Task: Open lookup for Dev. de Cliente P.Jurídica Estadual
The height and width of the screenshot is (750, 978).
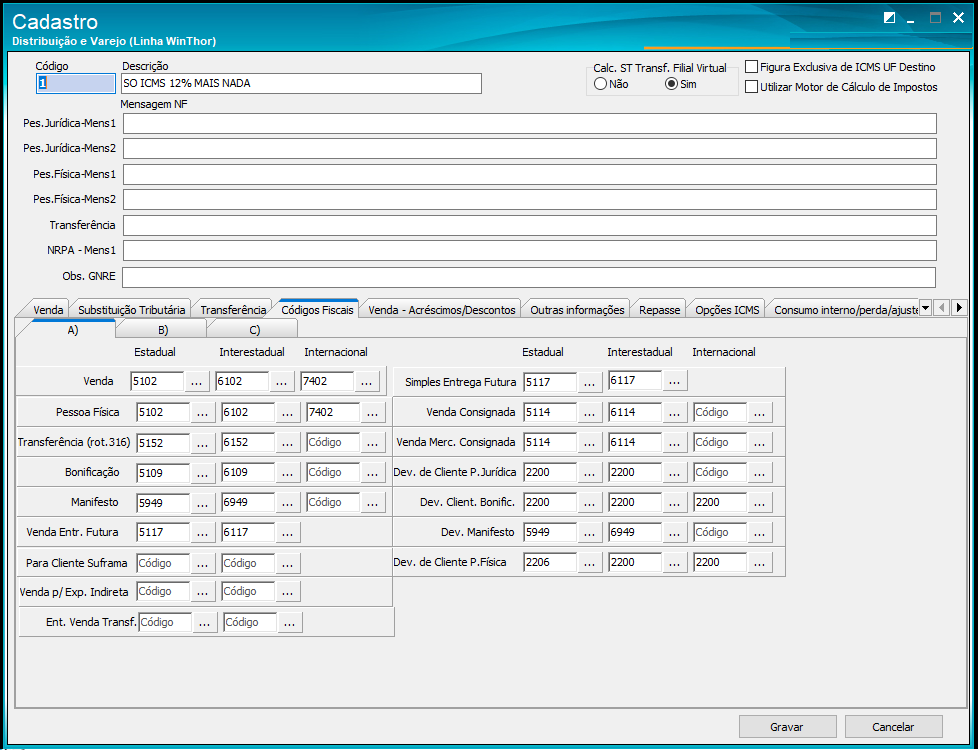Action: click(x=589, y=472)
